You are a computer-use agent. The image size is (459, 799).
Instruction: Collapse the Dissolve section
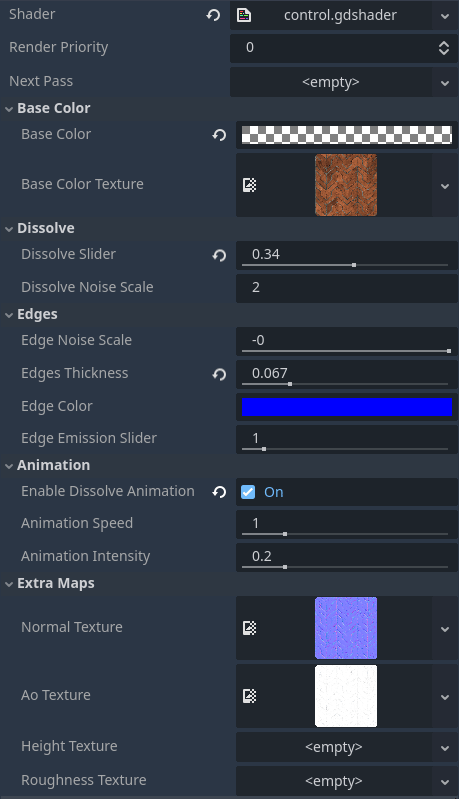pos(9,229)
